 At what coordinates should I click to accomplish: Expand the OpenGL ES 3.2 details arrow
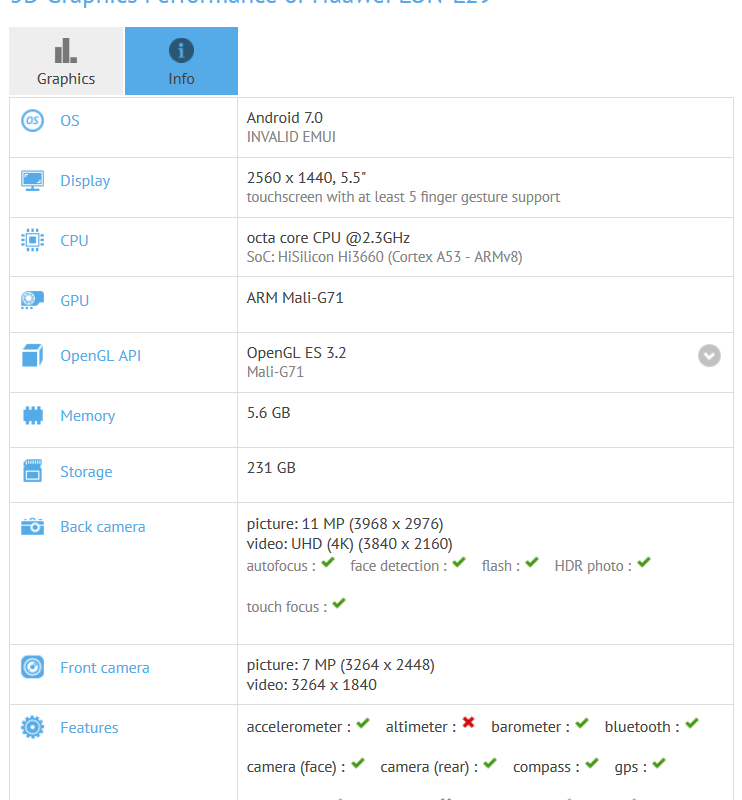[709, 355]
